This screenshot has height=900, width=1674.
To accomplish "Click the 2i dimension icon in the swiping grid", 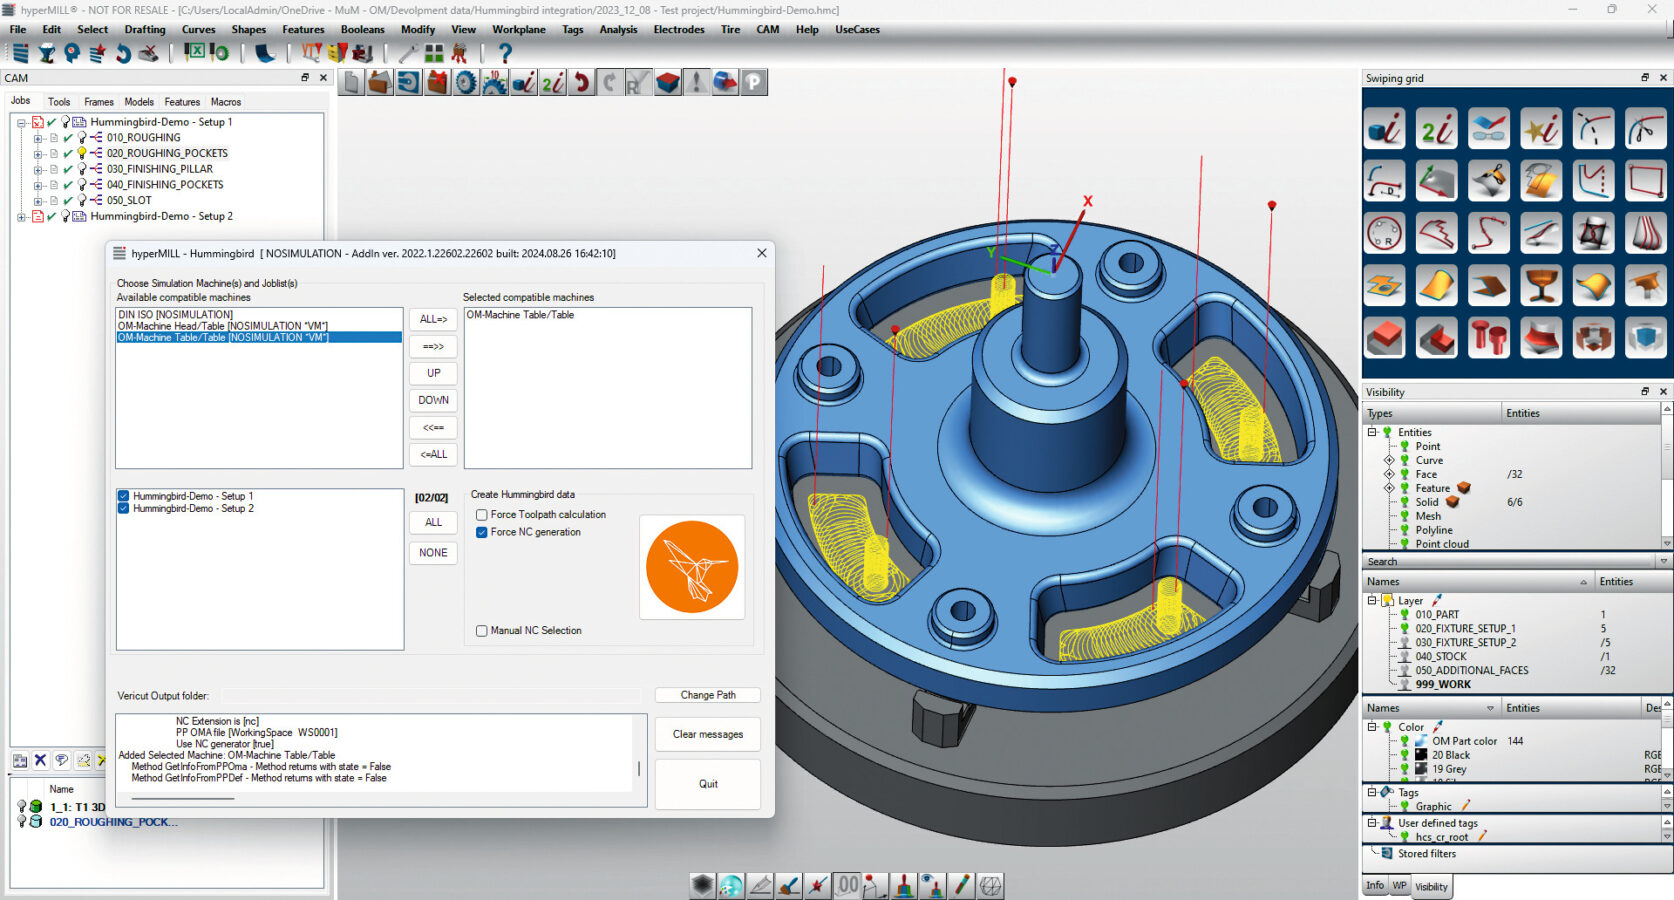I will (x=1437, y=128).
